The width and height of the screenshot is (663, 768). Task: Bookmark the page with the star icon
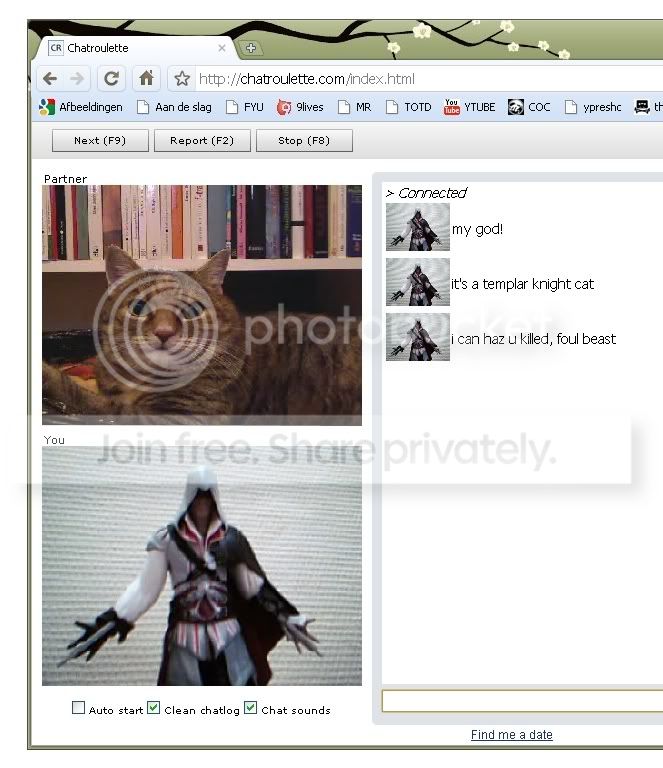click(x=182, y=78)
